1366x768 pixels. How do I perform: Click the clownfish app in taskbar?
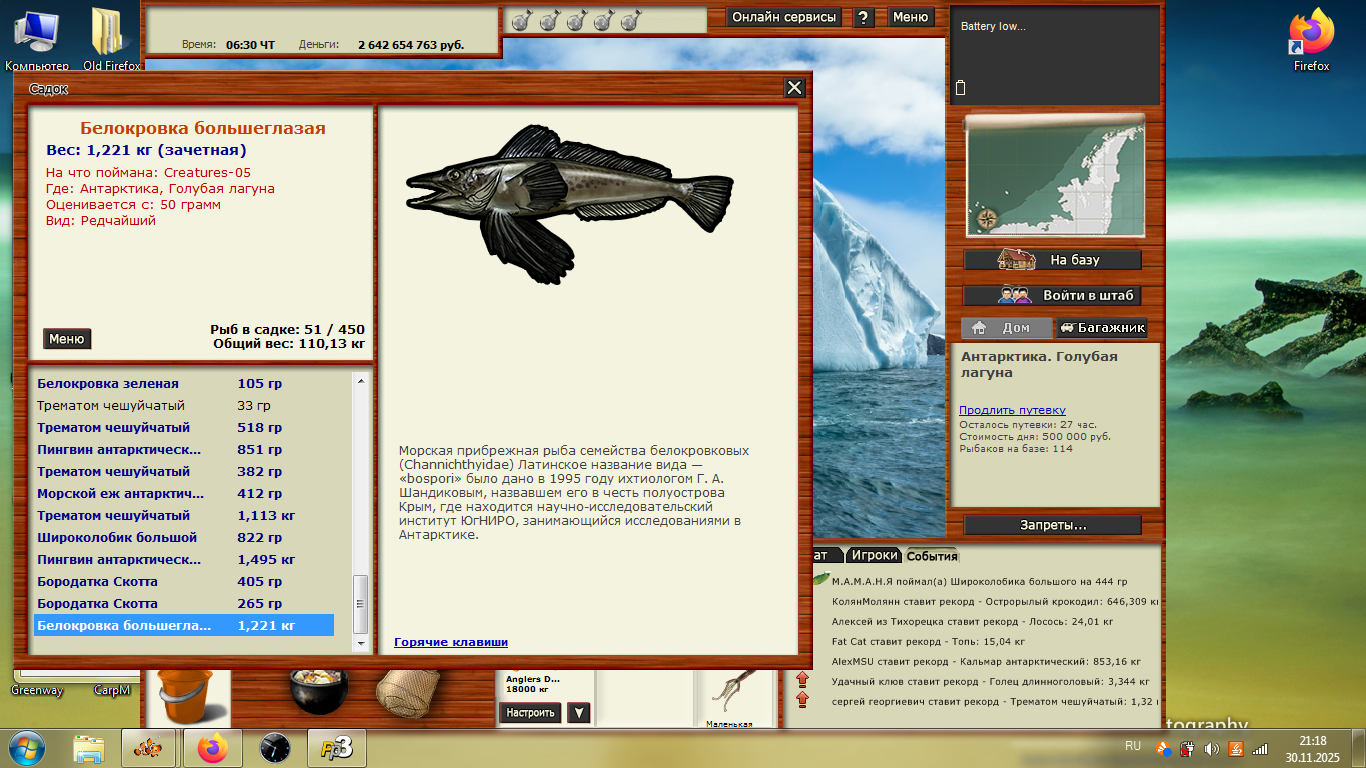pyautogui.click(x=149, y=748)
